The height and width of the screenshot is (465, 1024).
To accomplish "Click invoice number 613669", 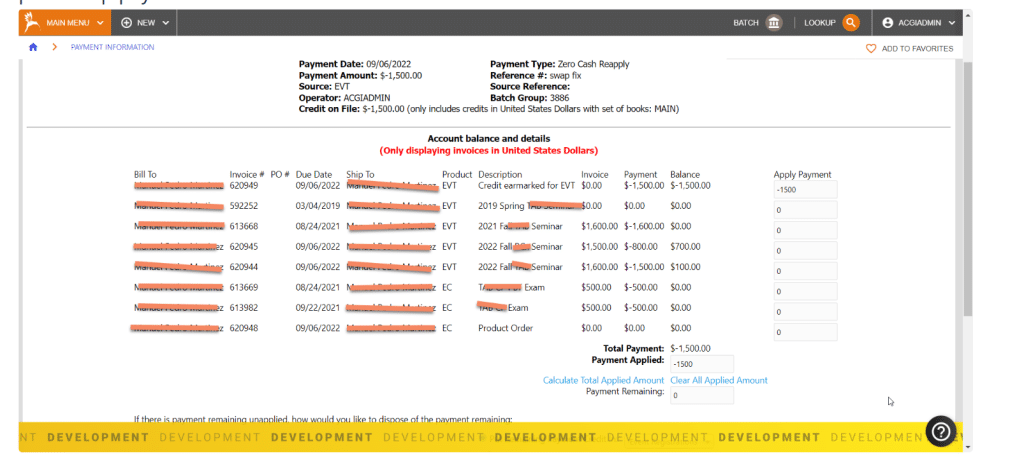I will tap(244, 287).
